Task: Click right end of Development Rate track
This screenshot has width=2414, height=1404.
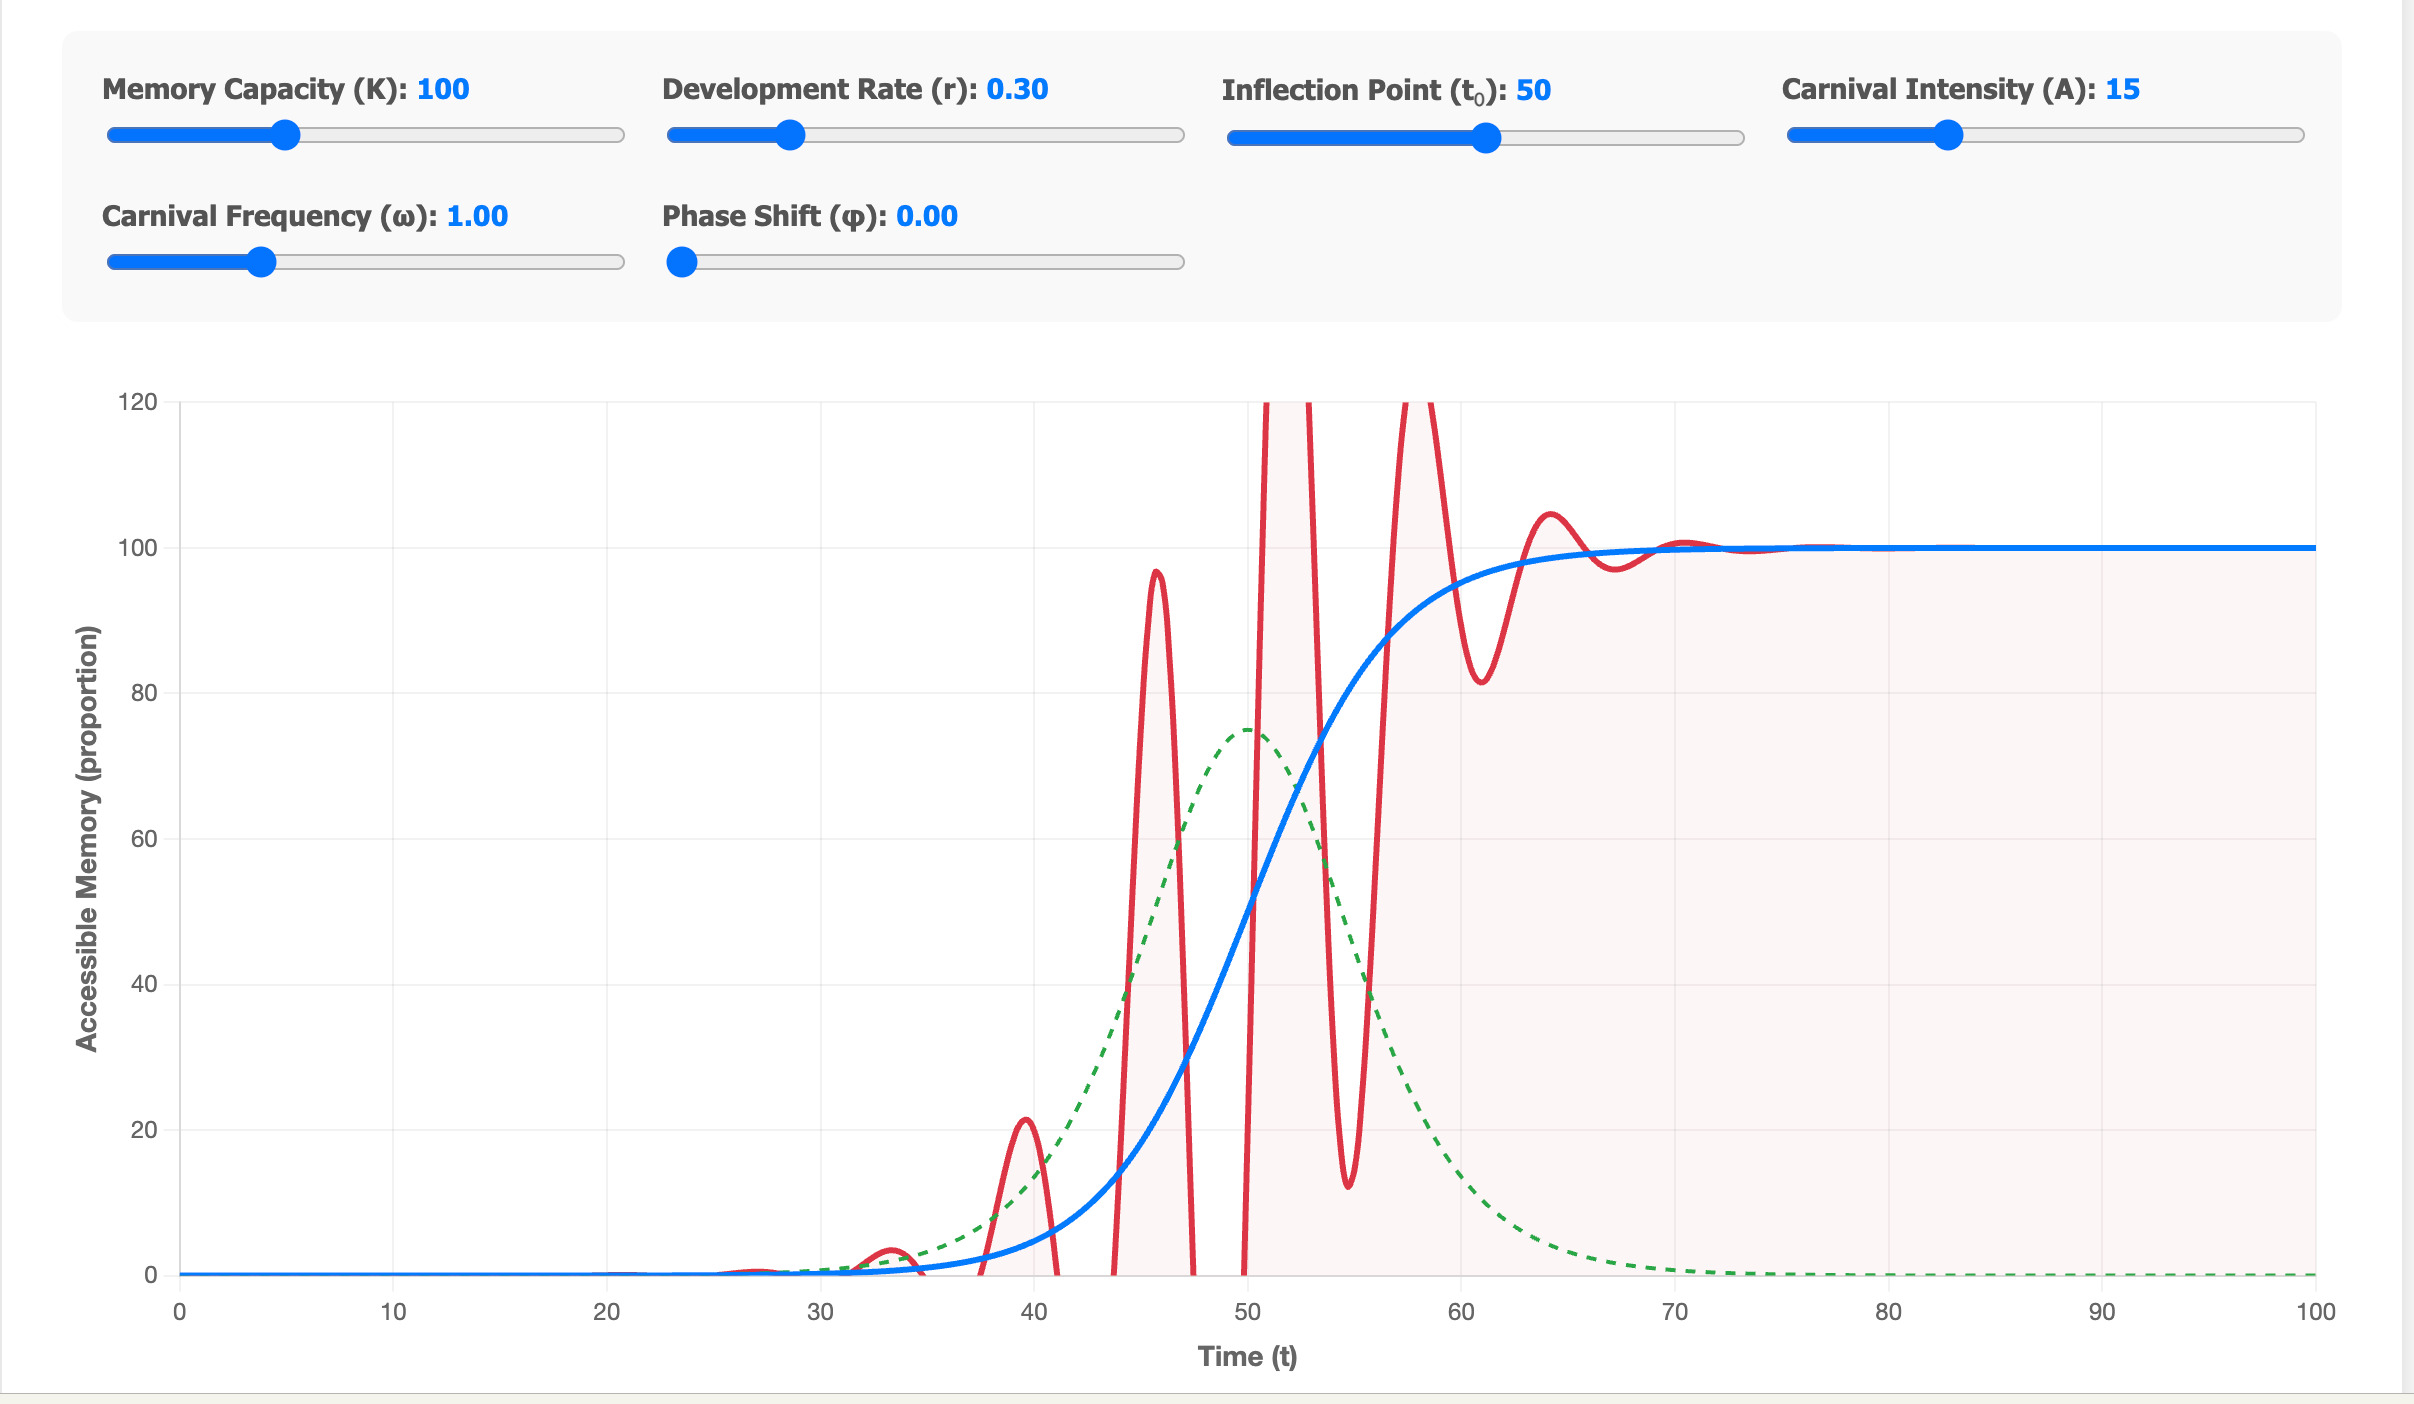Action: click(x=1177, y=135)
